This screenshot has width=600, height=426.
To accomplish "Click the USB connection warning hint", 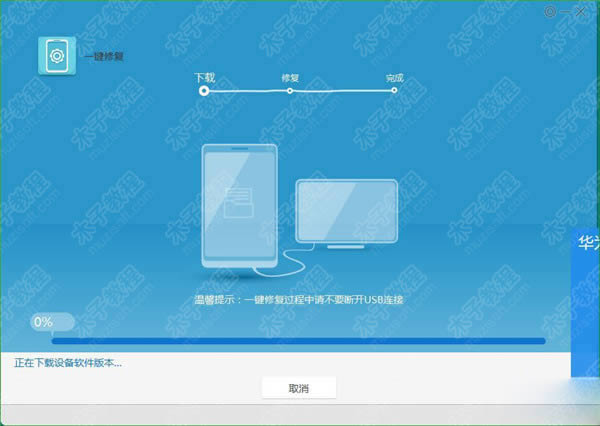I will click(298, 299).
